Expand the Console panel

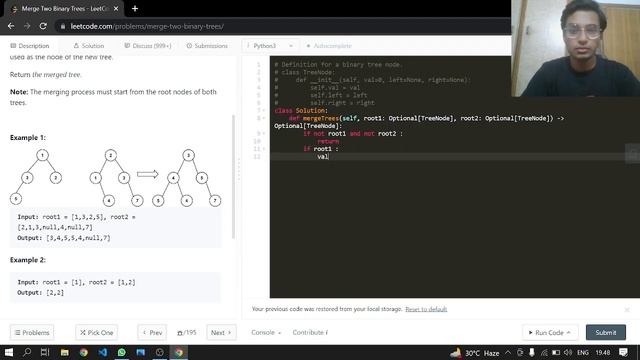(266, 333)
